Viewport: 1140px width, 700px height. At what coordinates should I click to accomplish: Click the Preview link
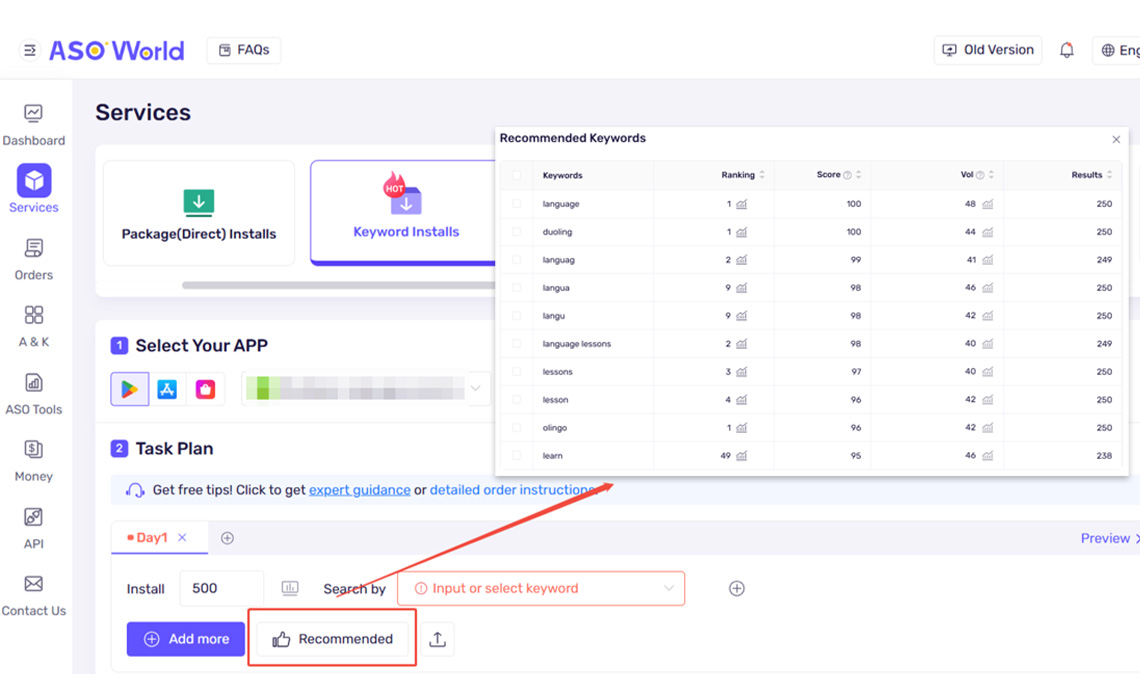(x=1105, y=539)
